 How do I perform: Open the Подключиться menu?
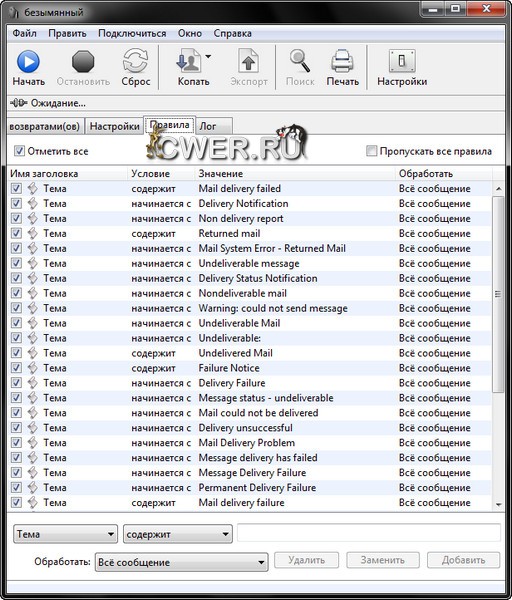[132, 33]
